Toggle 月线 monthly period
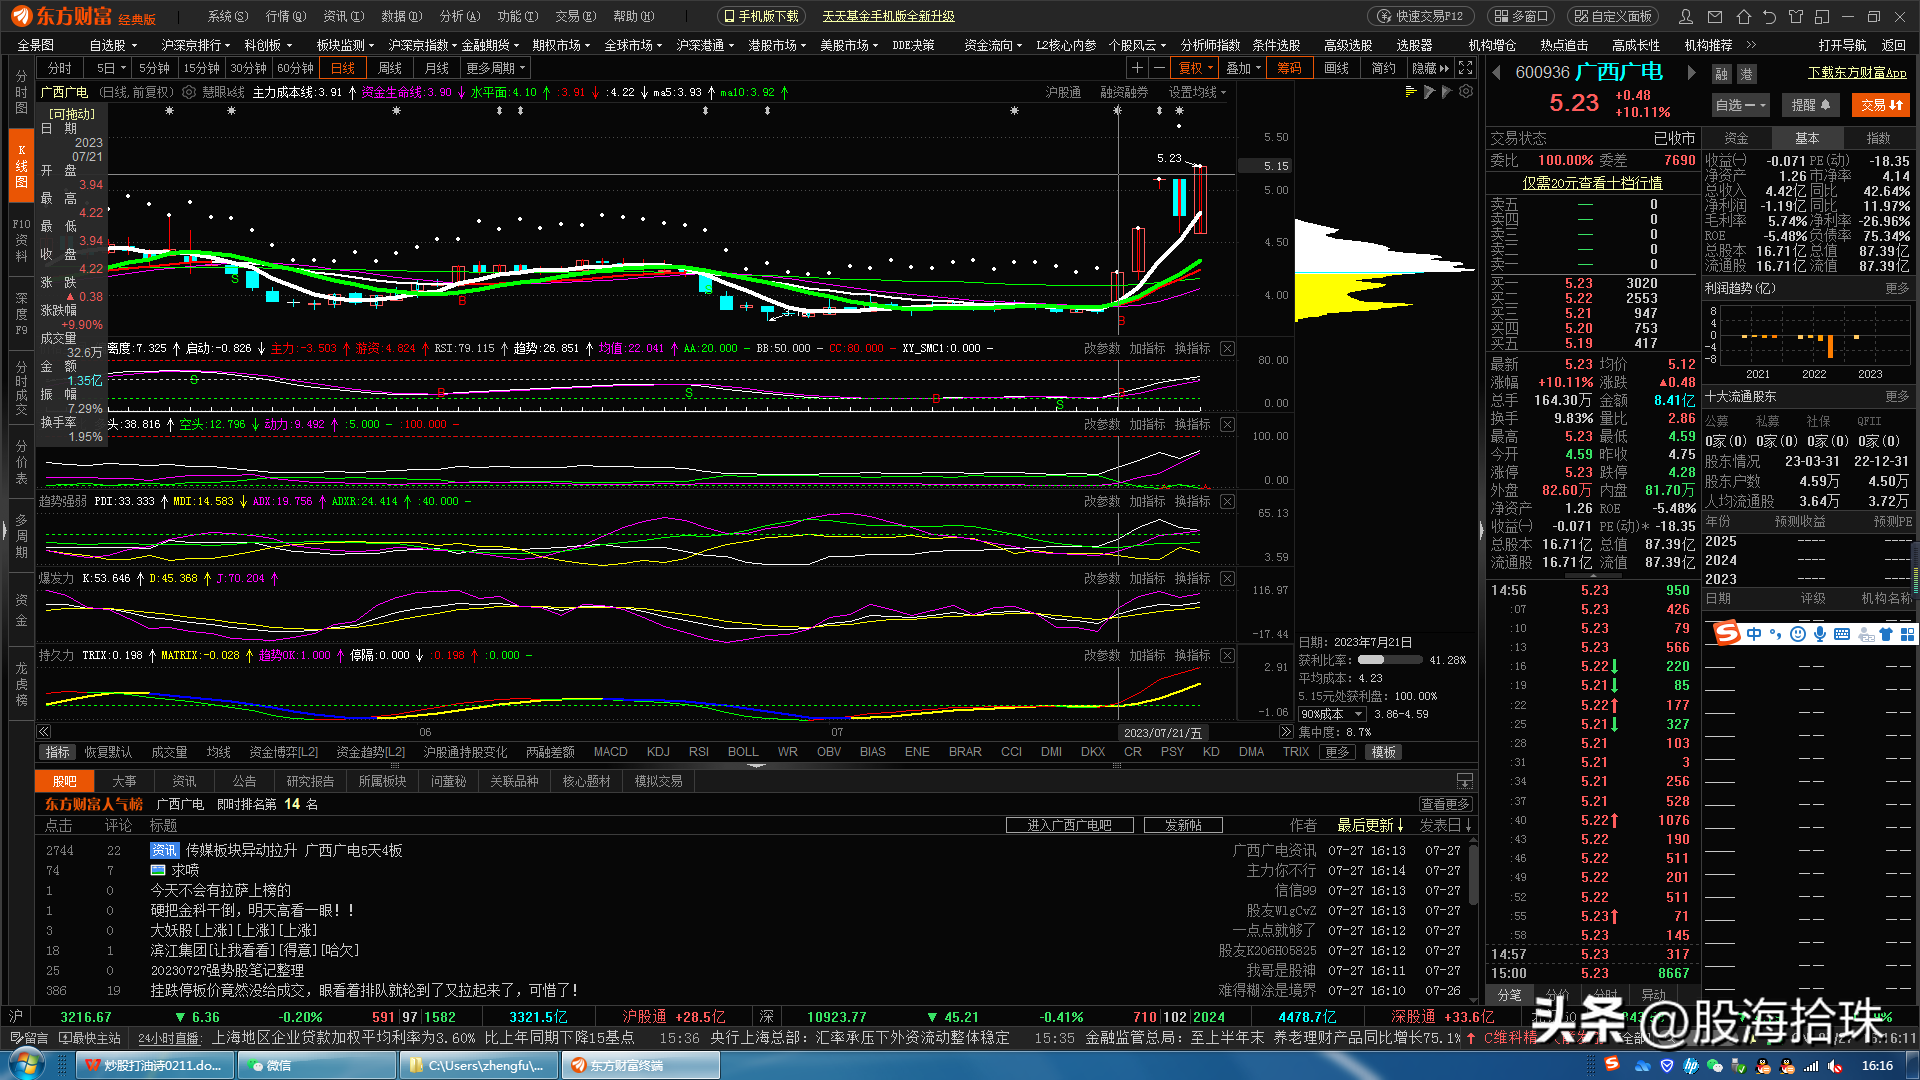Screen dimensions: 1920x1080 (436, 68)
